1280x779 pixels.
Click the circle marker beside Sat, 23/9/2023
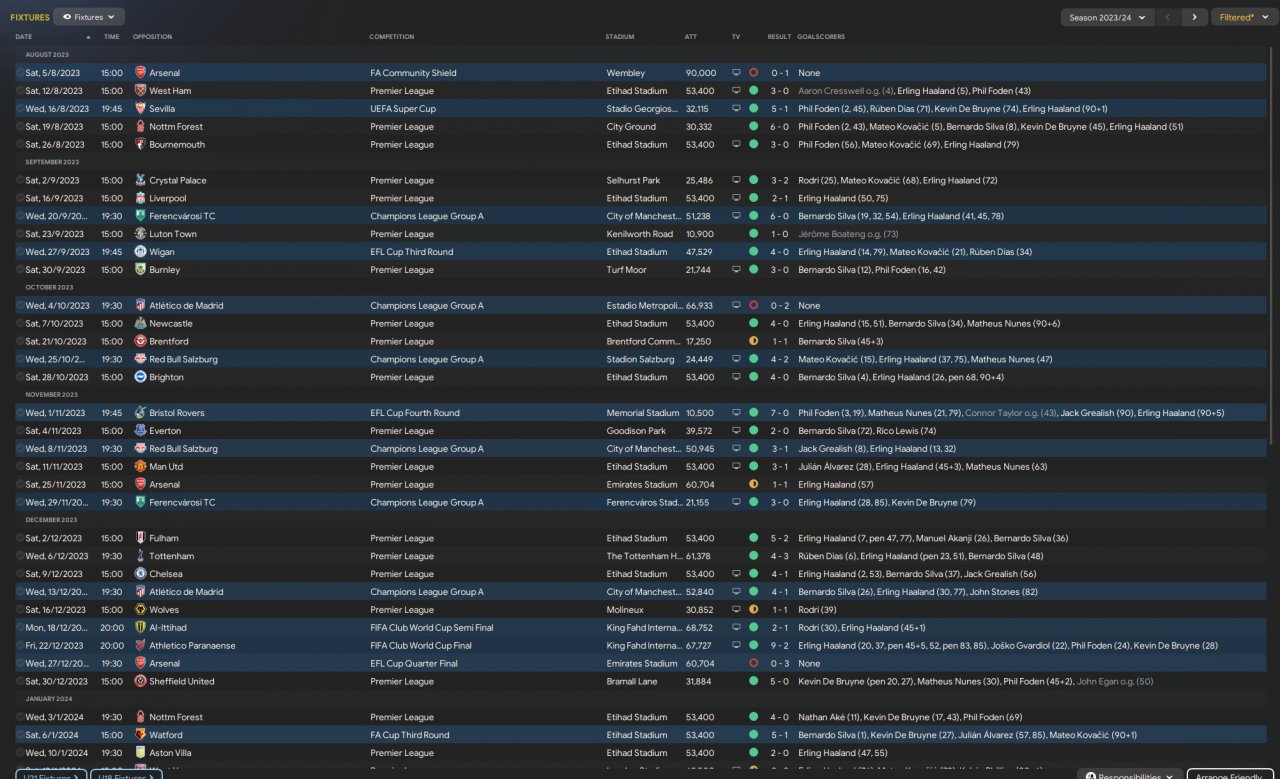(x=20, y=234)
